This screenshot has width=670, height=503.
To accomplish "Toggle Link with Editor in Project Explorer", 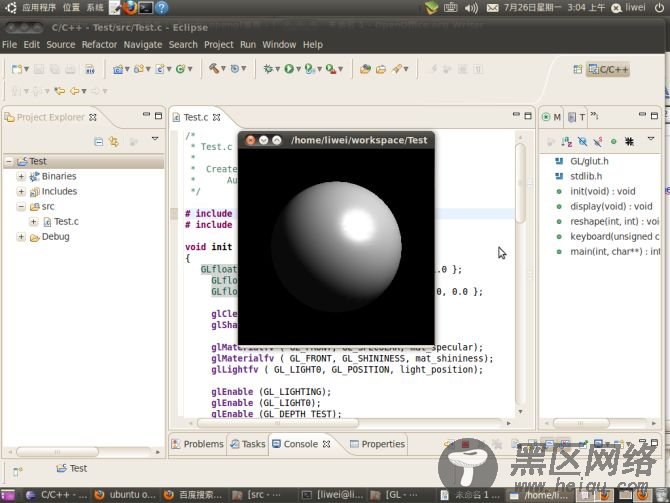I will click(114, 141).
